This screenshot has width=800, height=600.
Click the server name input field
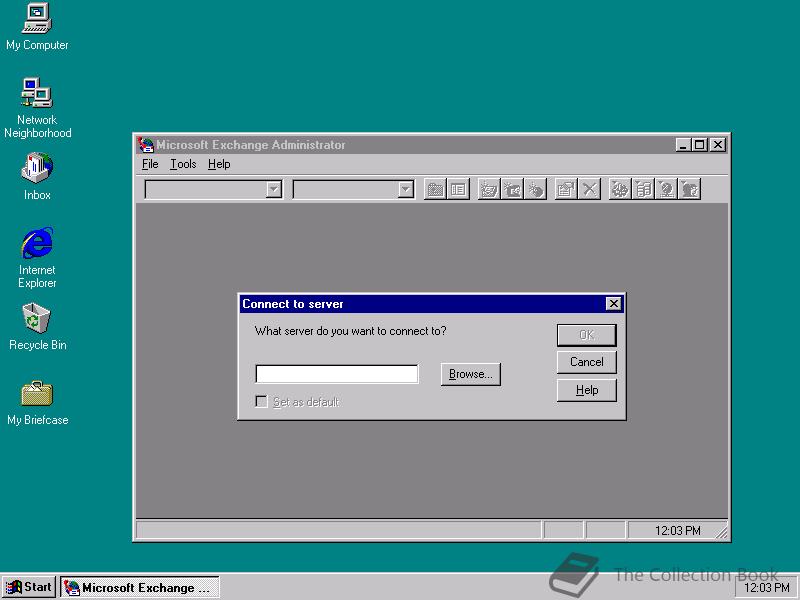[337, 374]
